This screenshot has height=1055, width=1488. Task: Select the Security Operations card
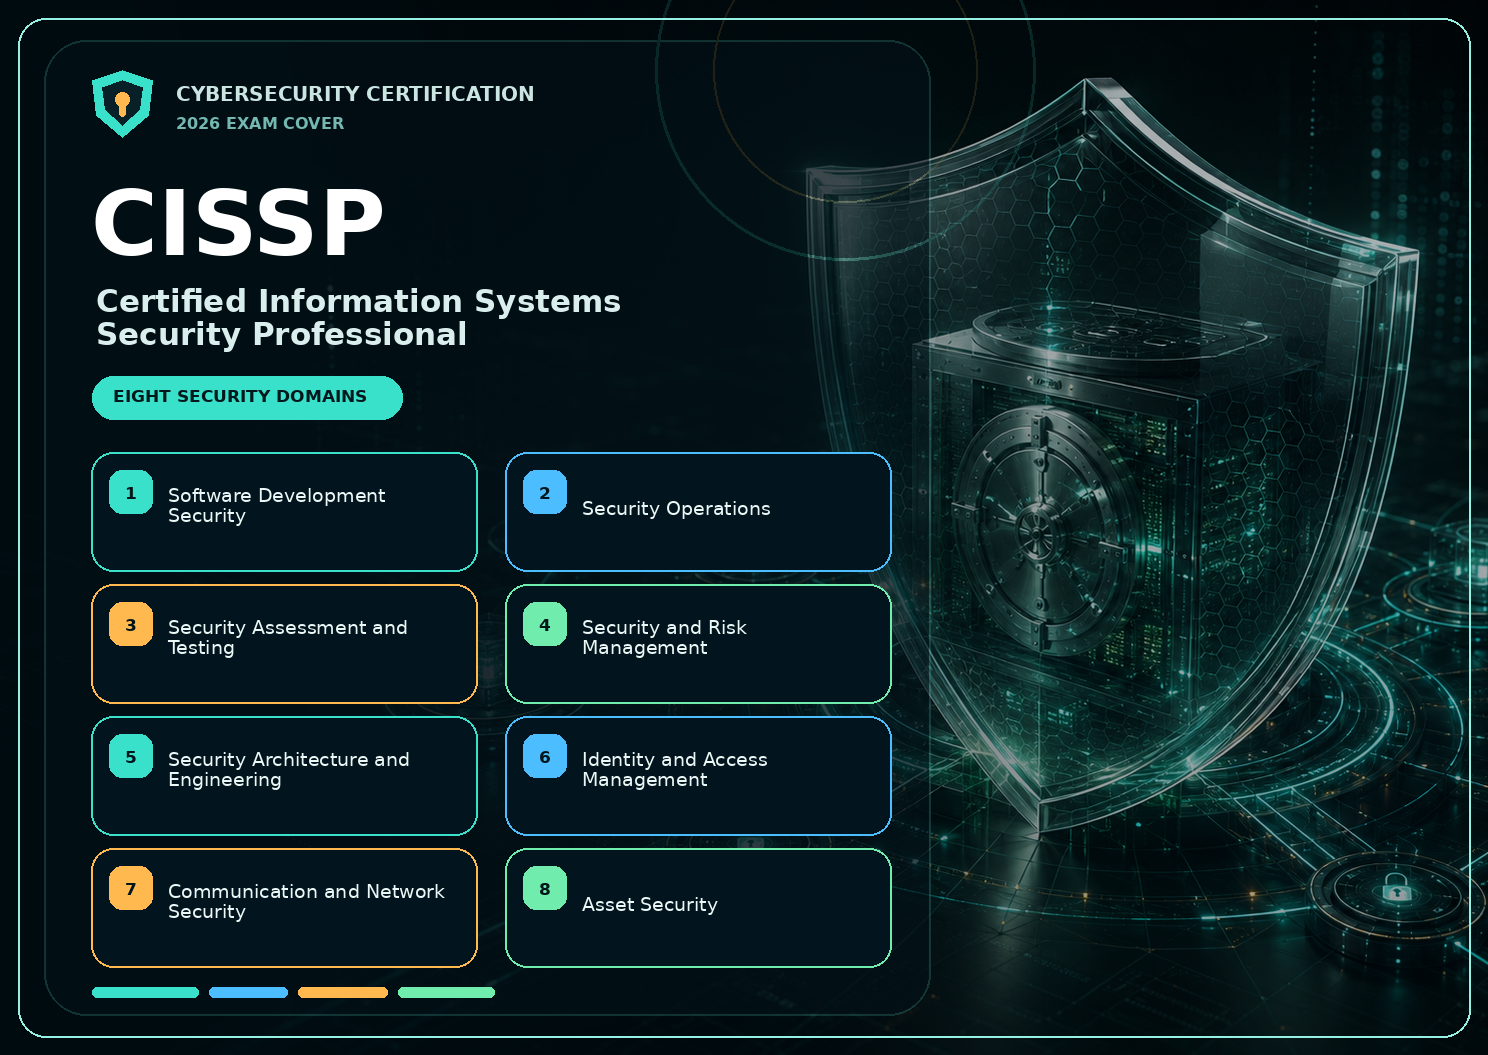(x=698, y=512)
